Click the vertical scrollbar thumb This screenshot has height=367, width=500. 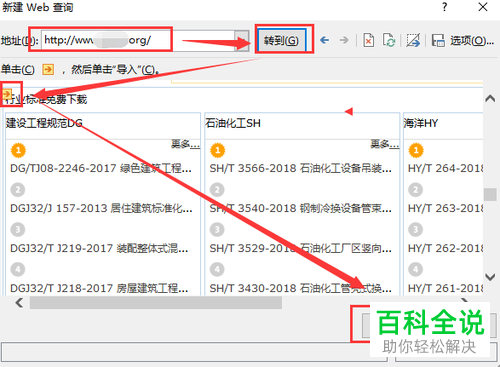[x=490, y=194]
